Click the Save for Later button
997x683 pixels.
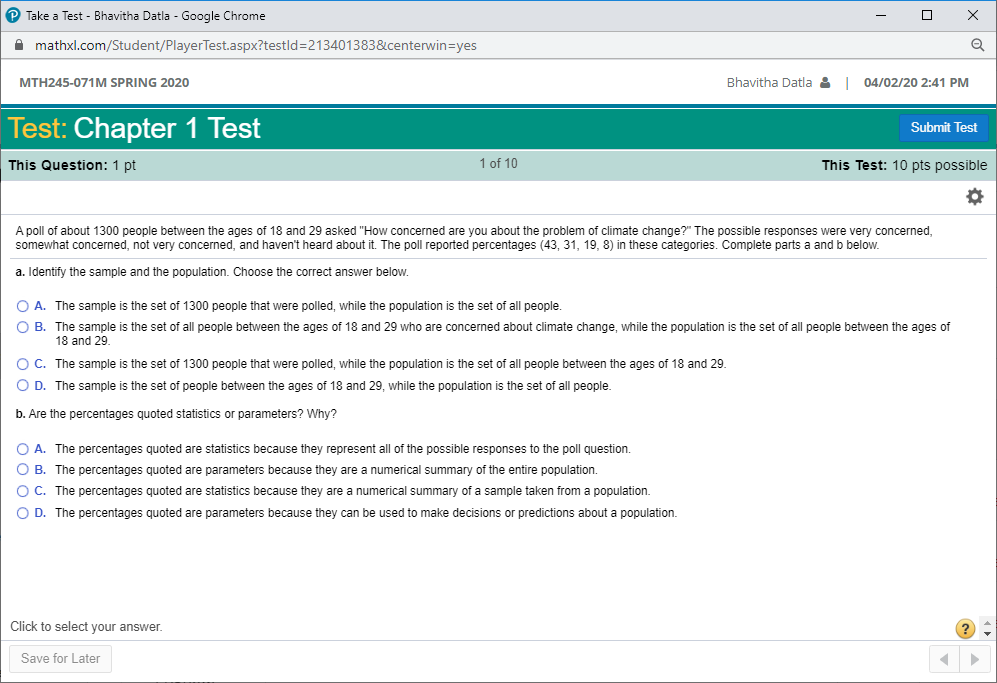point(59,658)
